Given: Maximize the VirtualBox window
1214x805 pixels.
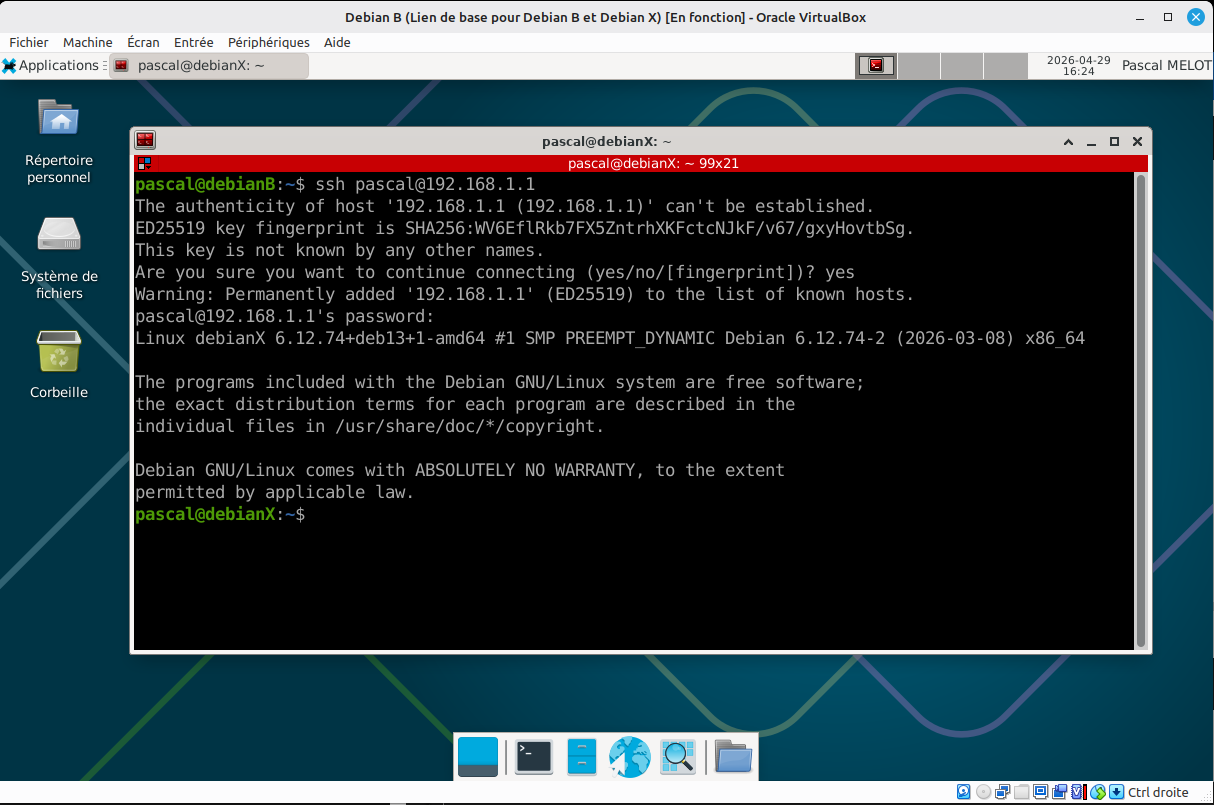Looking at the screenshot, I should [1168, 17].
